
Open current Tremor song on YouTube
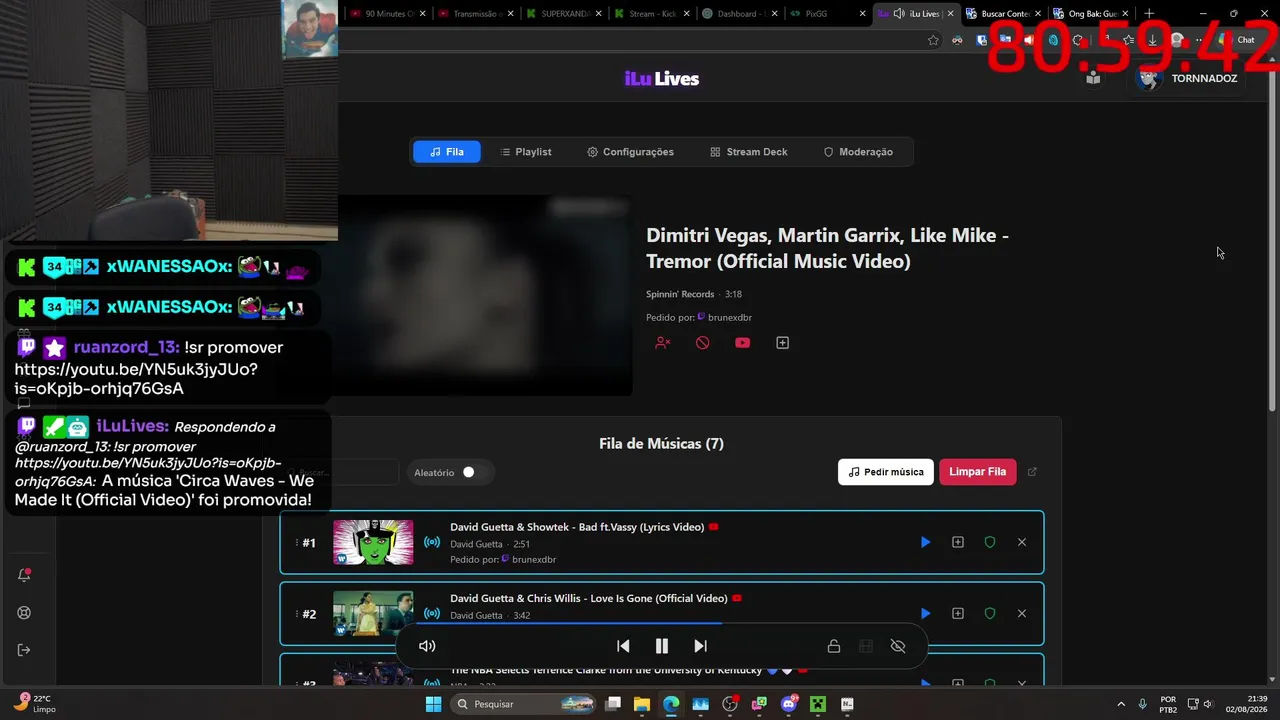742,343
